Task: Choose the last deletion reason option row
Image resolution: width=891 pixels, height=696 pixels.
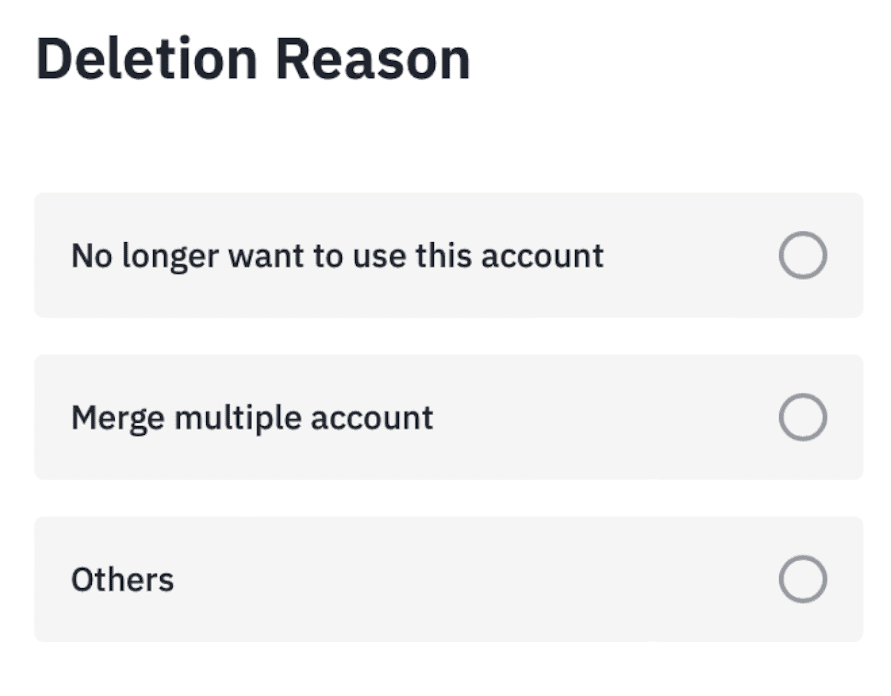Action: (x=448, y=579)
